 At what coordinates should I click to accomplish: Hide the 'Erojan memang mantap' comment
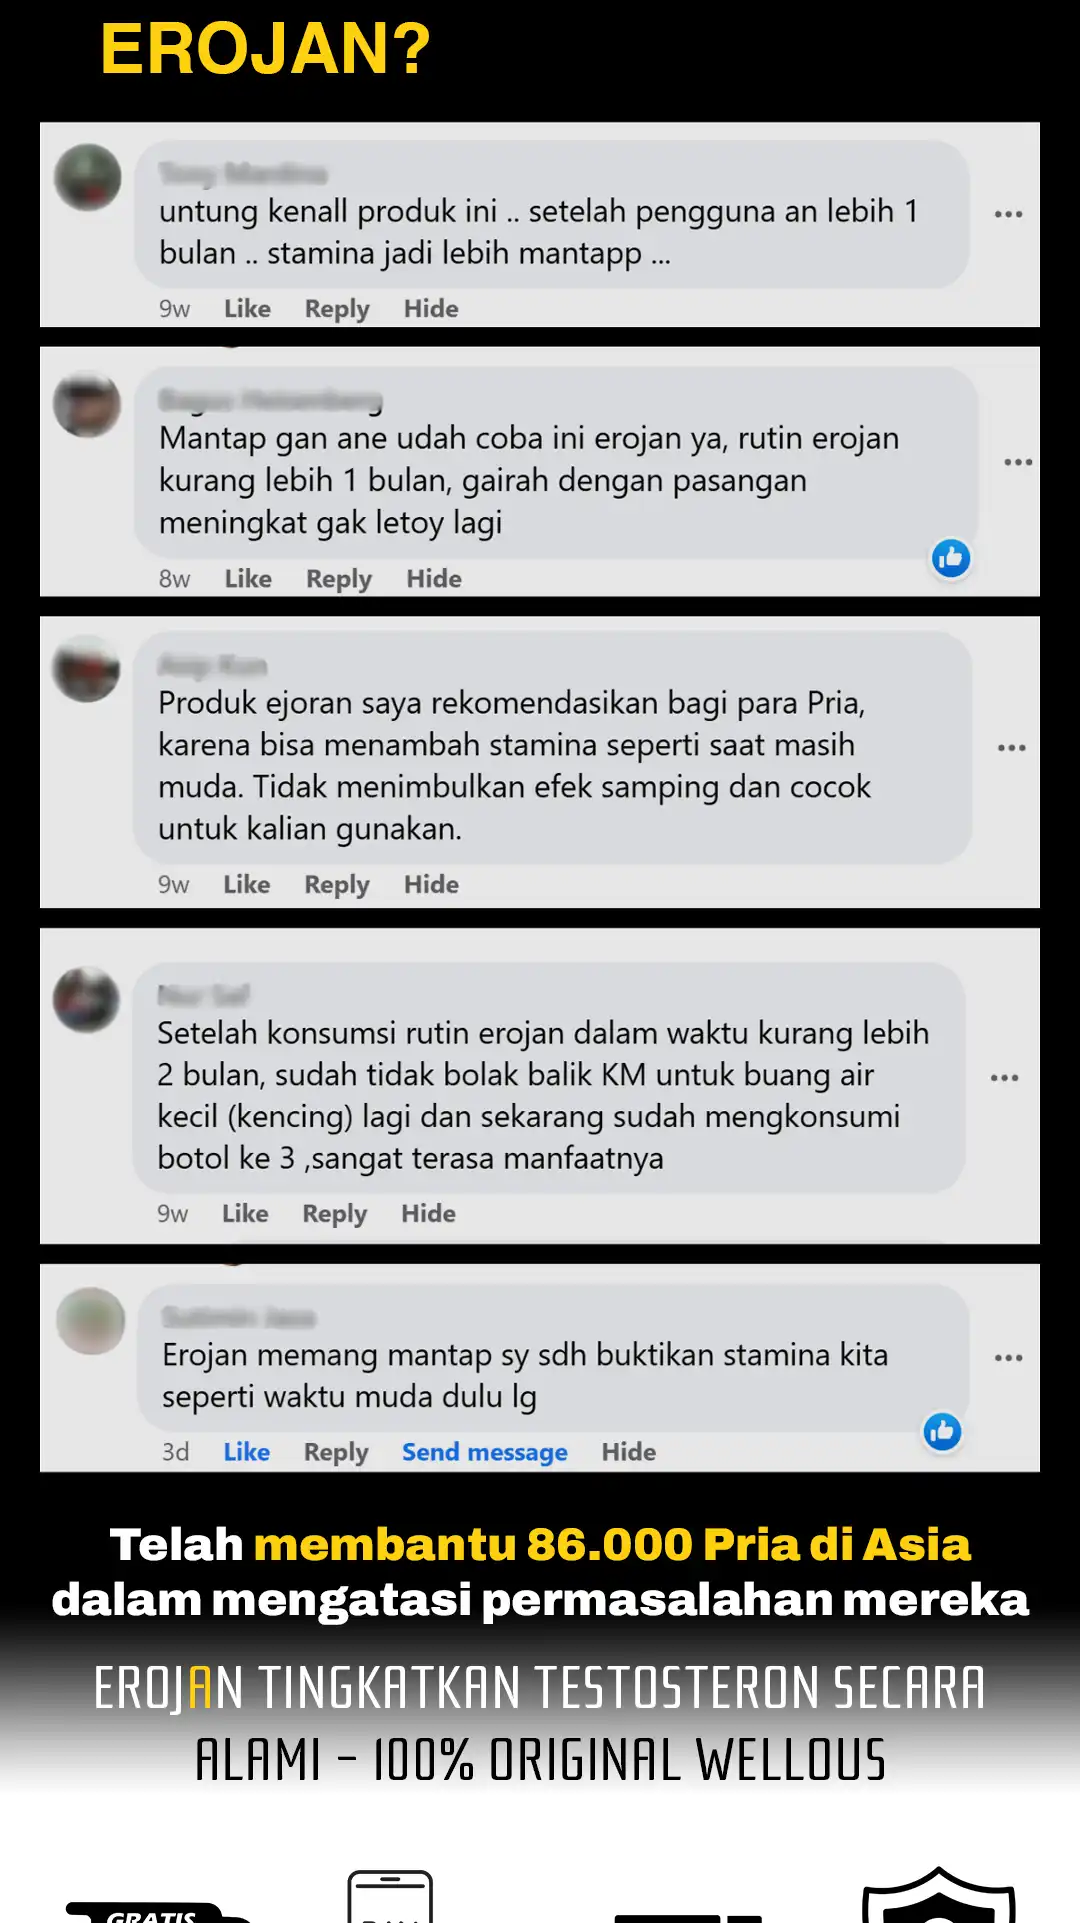coord(629,1452)
